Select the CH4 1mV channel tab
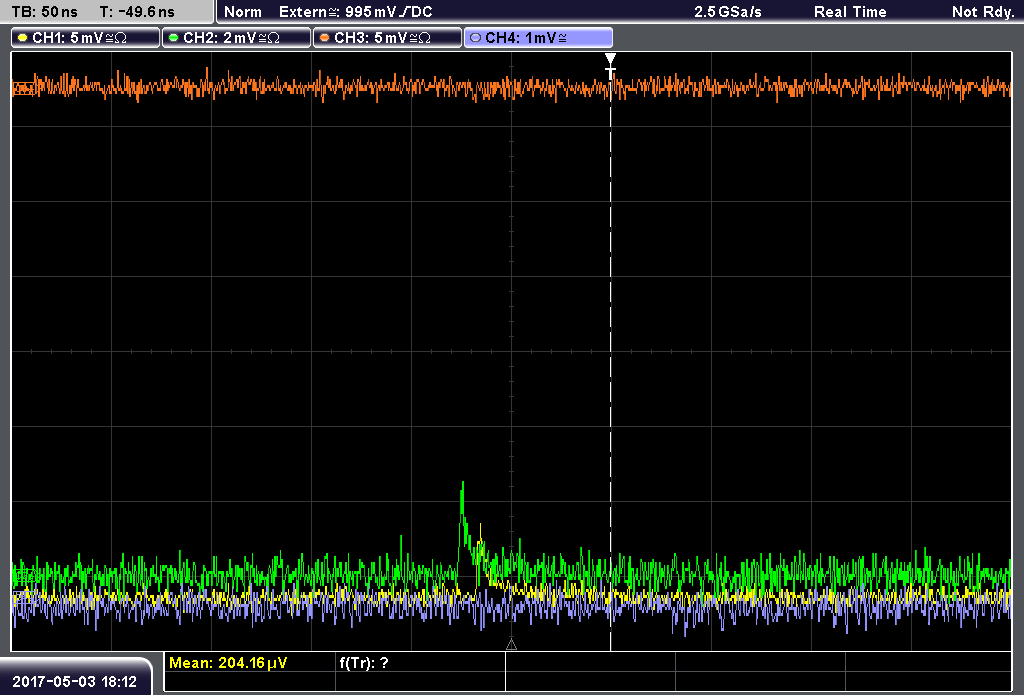The width and height of the screenshot is (1024, 695). [x=538, y=38]
